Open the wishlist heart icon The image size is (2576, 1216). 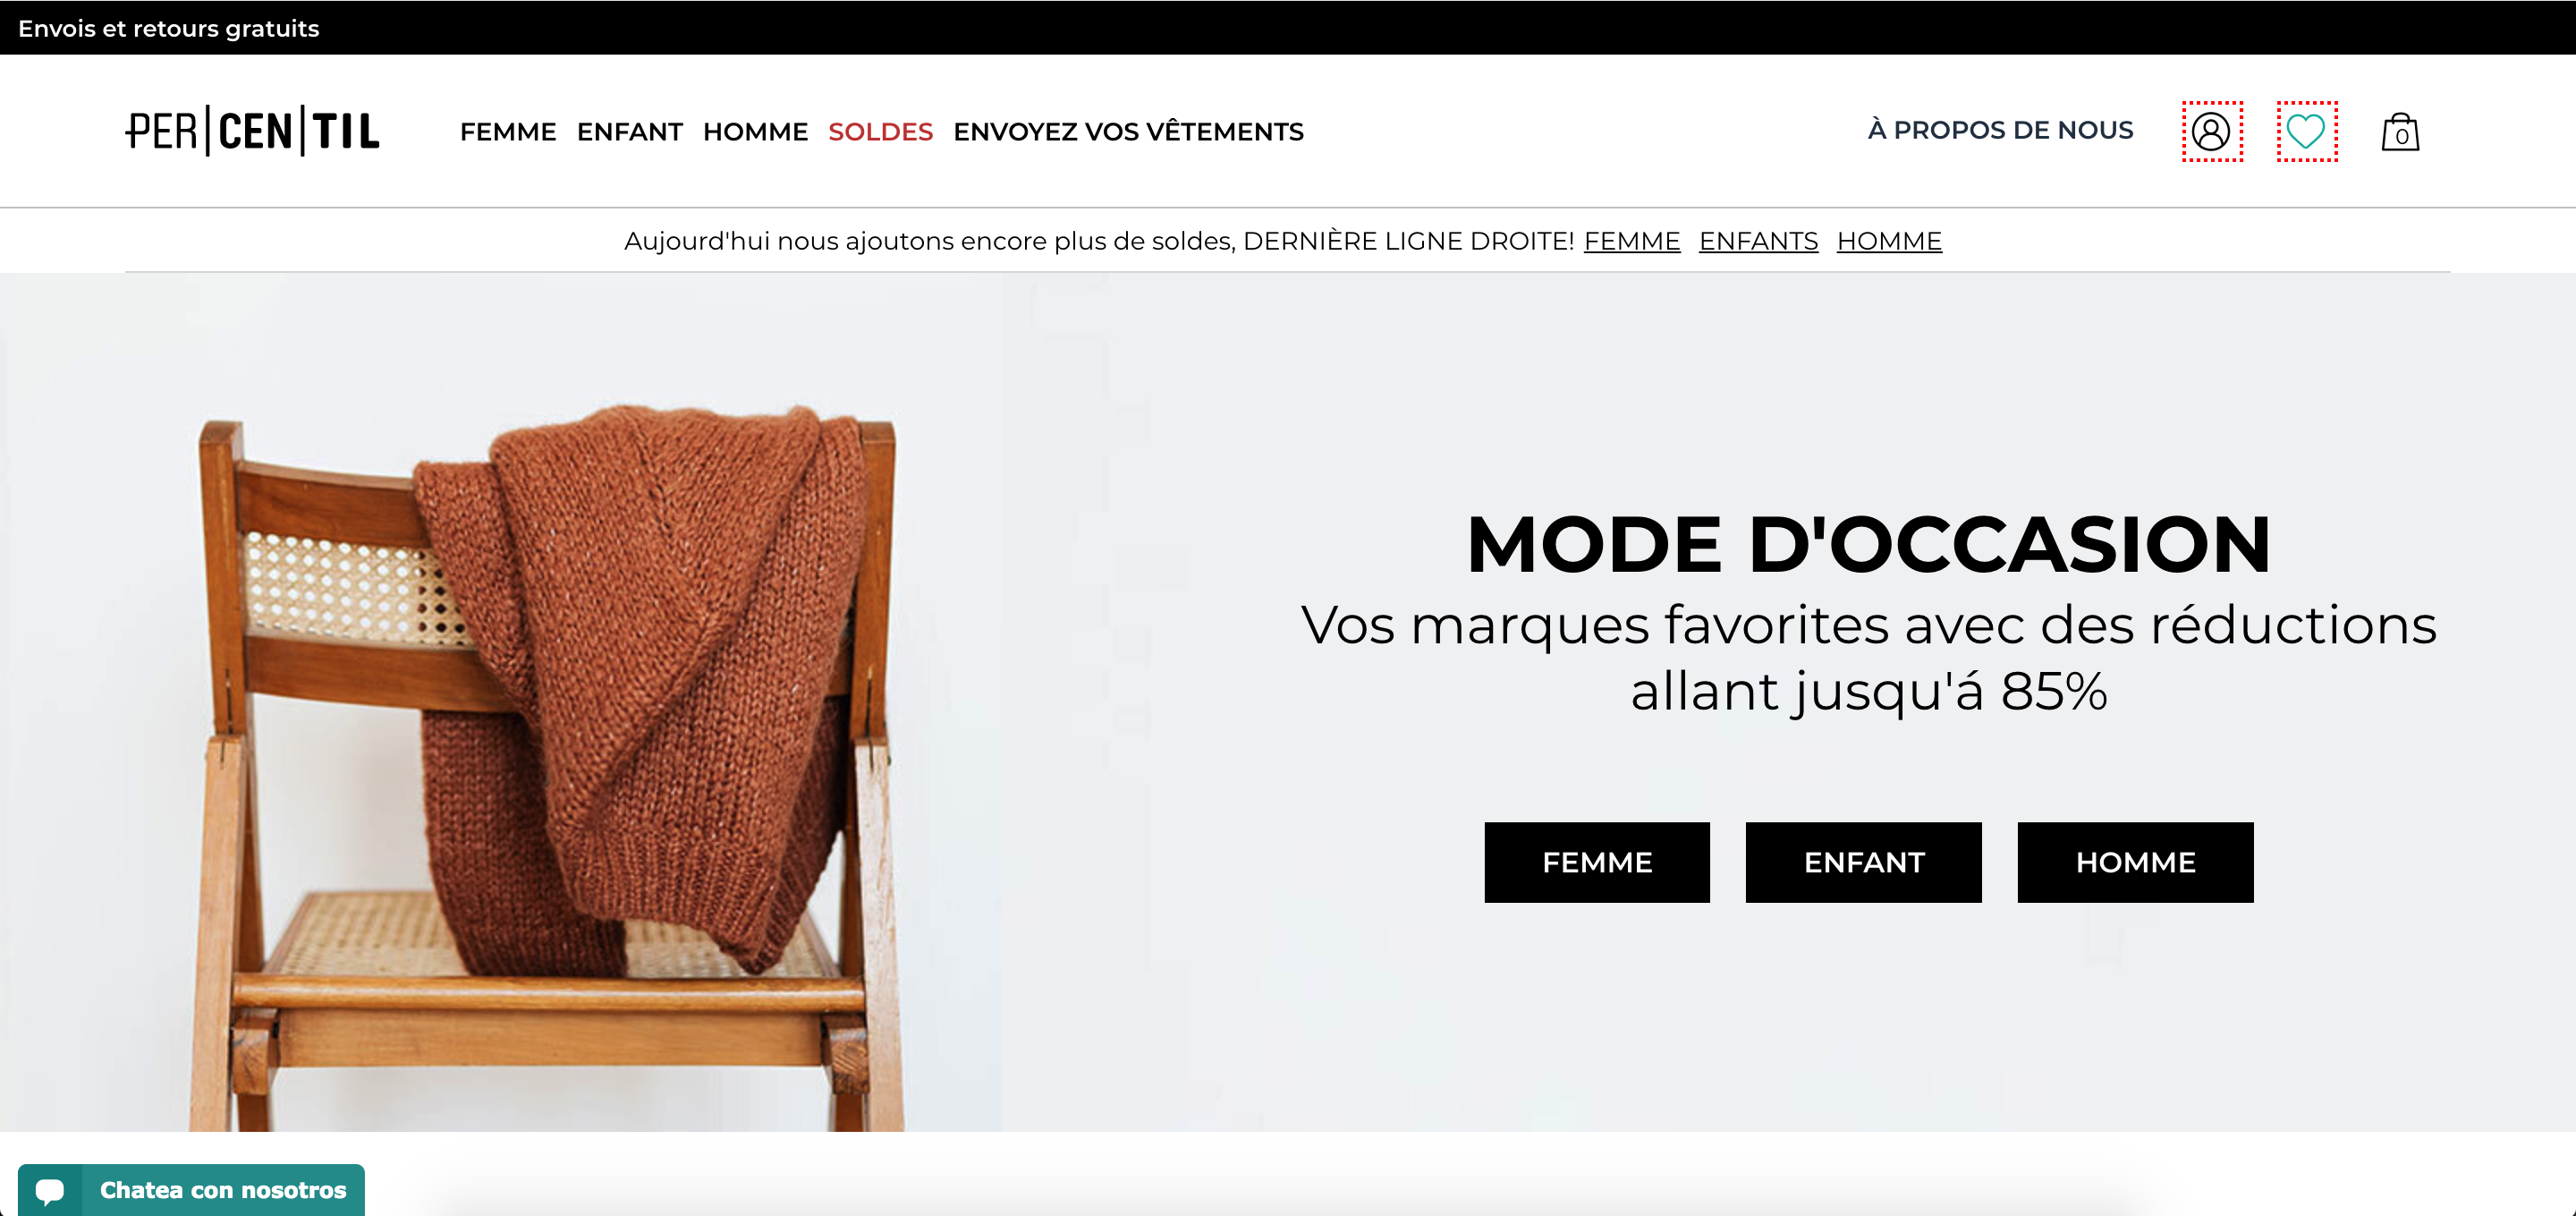2307,131
